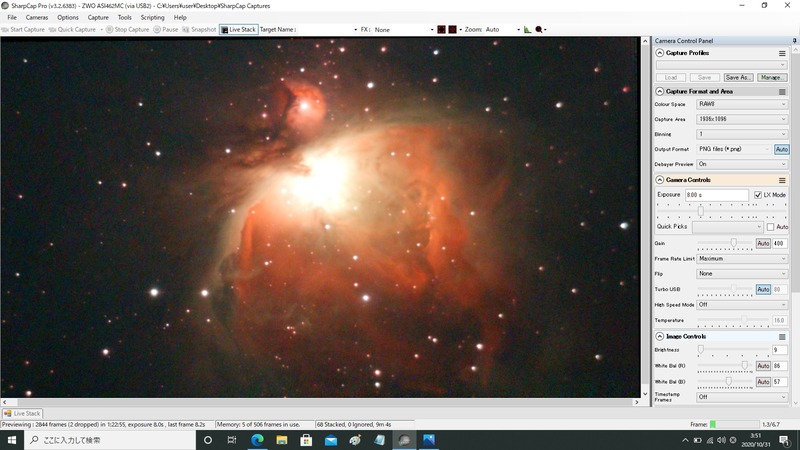The image size is (800, 450).
Task: Open the Photos app on the taskbar
Action: 429,440
